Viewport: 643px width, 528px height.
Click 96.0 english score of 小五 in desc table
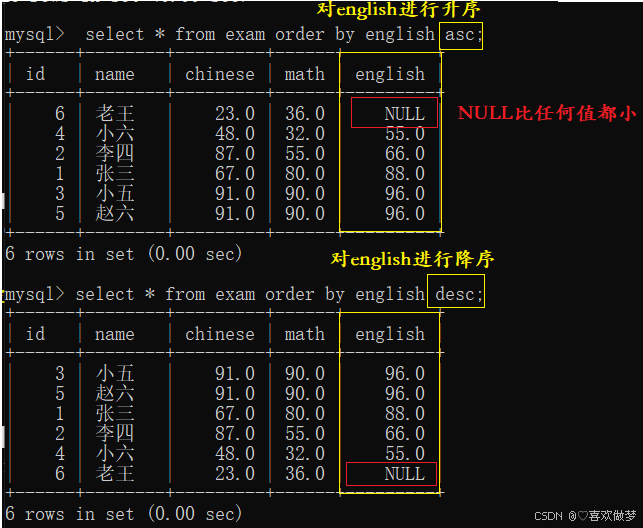405,373
